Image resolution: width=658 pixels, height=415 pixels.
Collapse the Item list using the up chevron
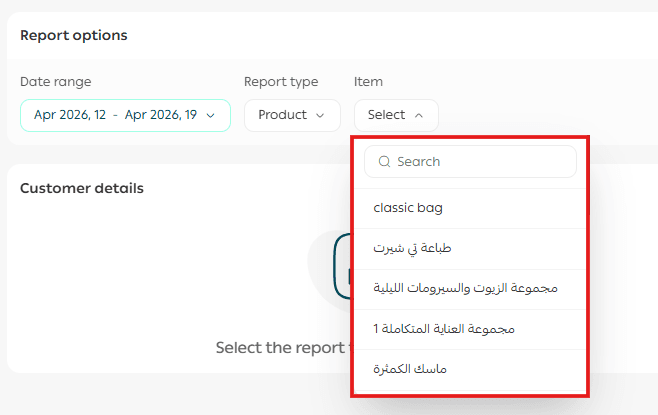coord(418,115)
